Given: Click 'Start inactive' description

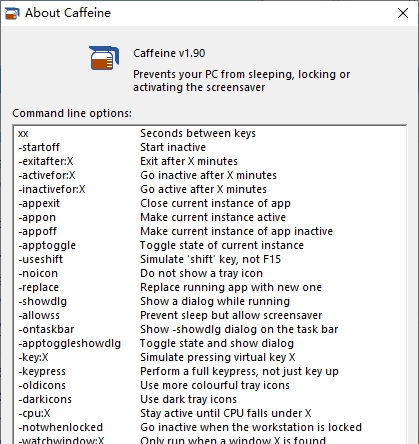Looking at the screenshot, I should point(173,147).
